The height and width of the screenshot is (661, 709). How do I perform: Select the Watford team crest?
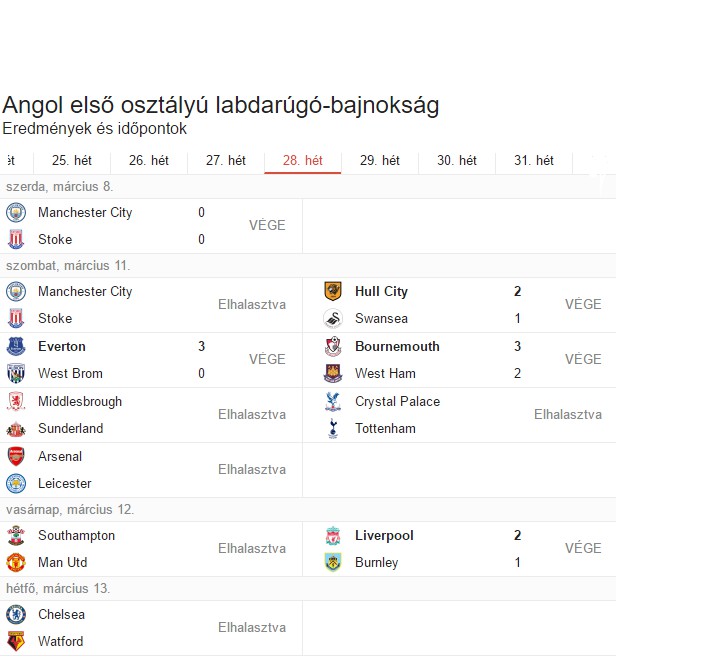(x=16, y=642)
